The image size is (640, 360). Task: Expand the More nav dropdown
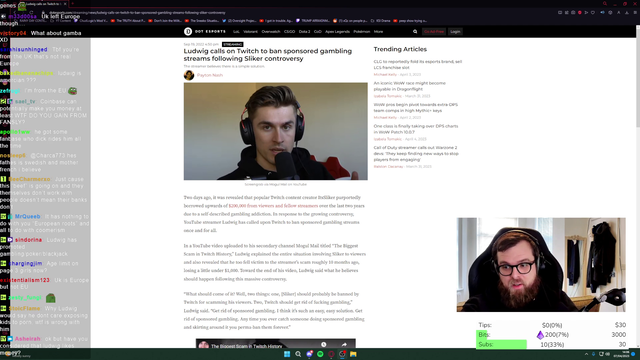click(x=378, y=31)
